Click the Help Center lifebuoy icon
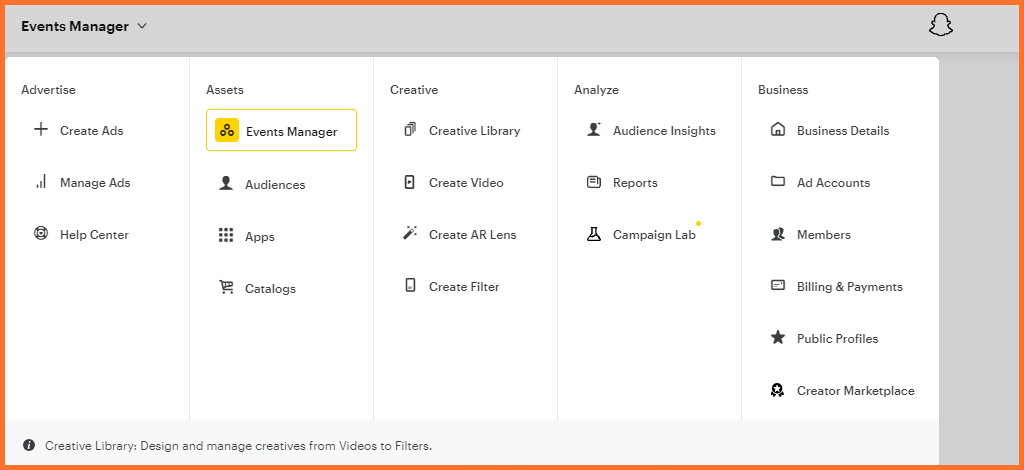 coord(41,235)
